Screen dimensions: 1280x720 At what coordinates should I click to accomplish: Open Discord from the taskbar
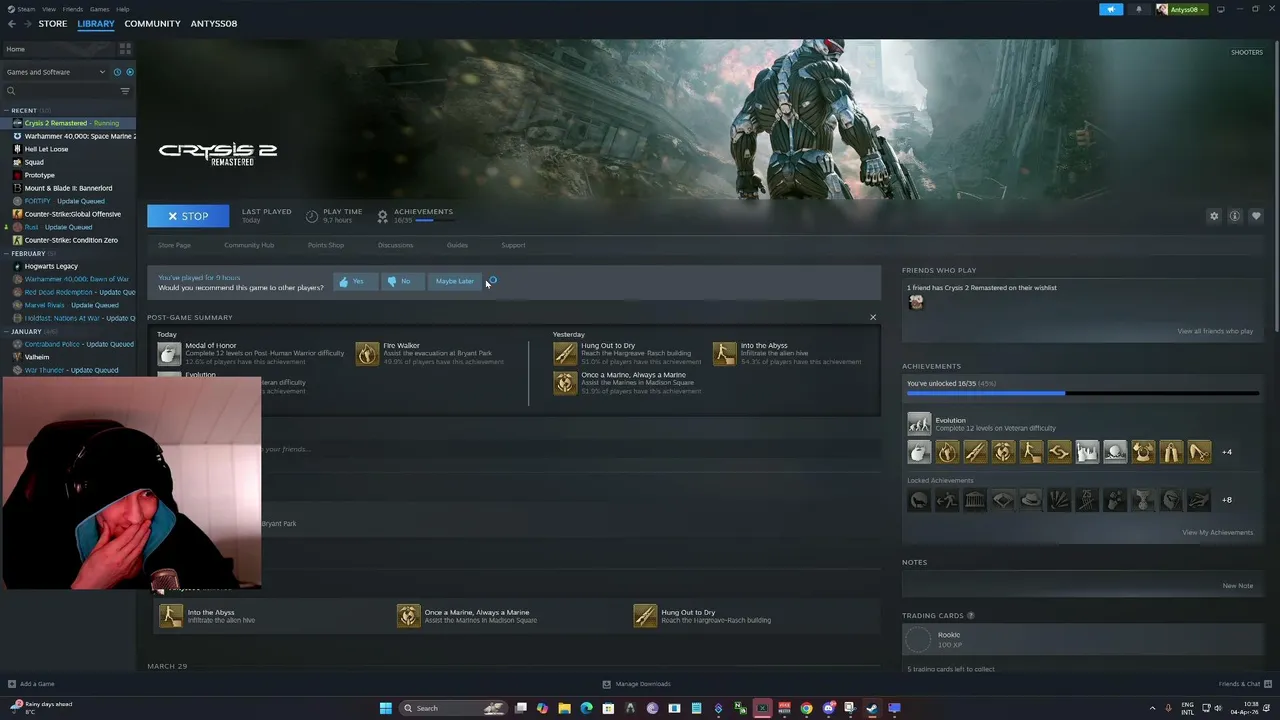(828, 708)
